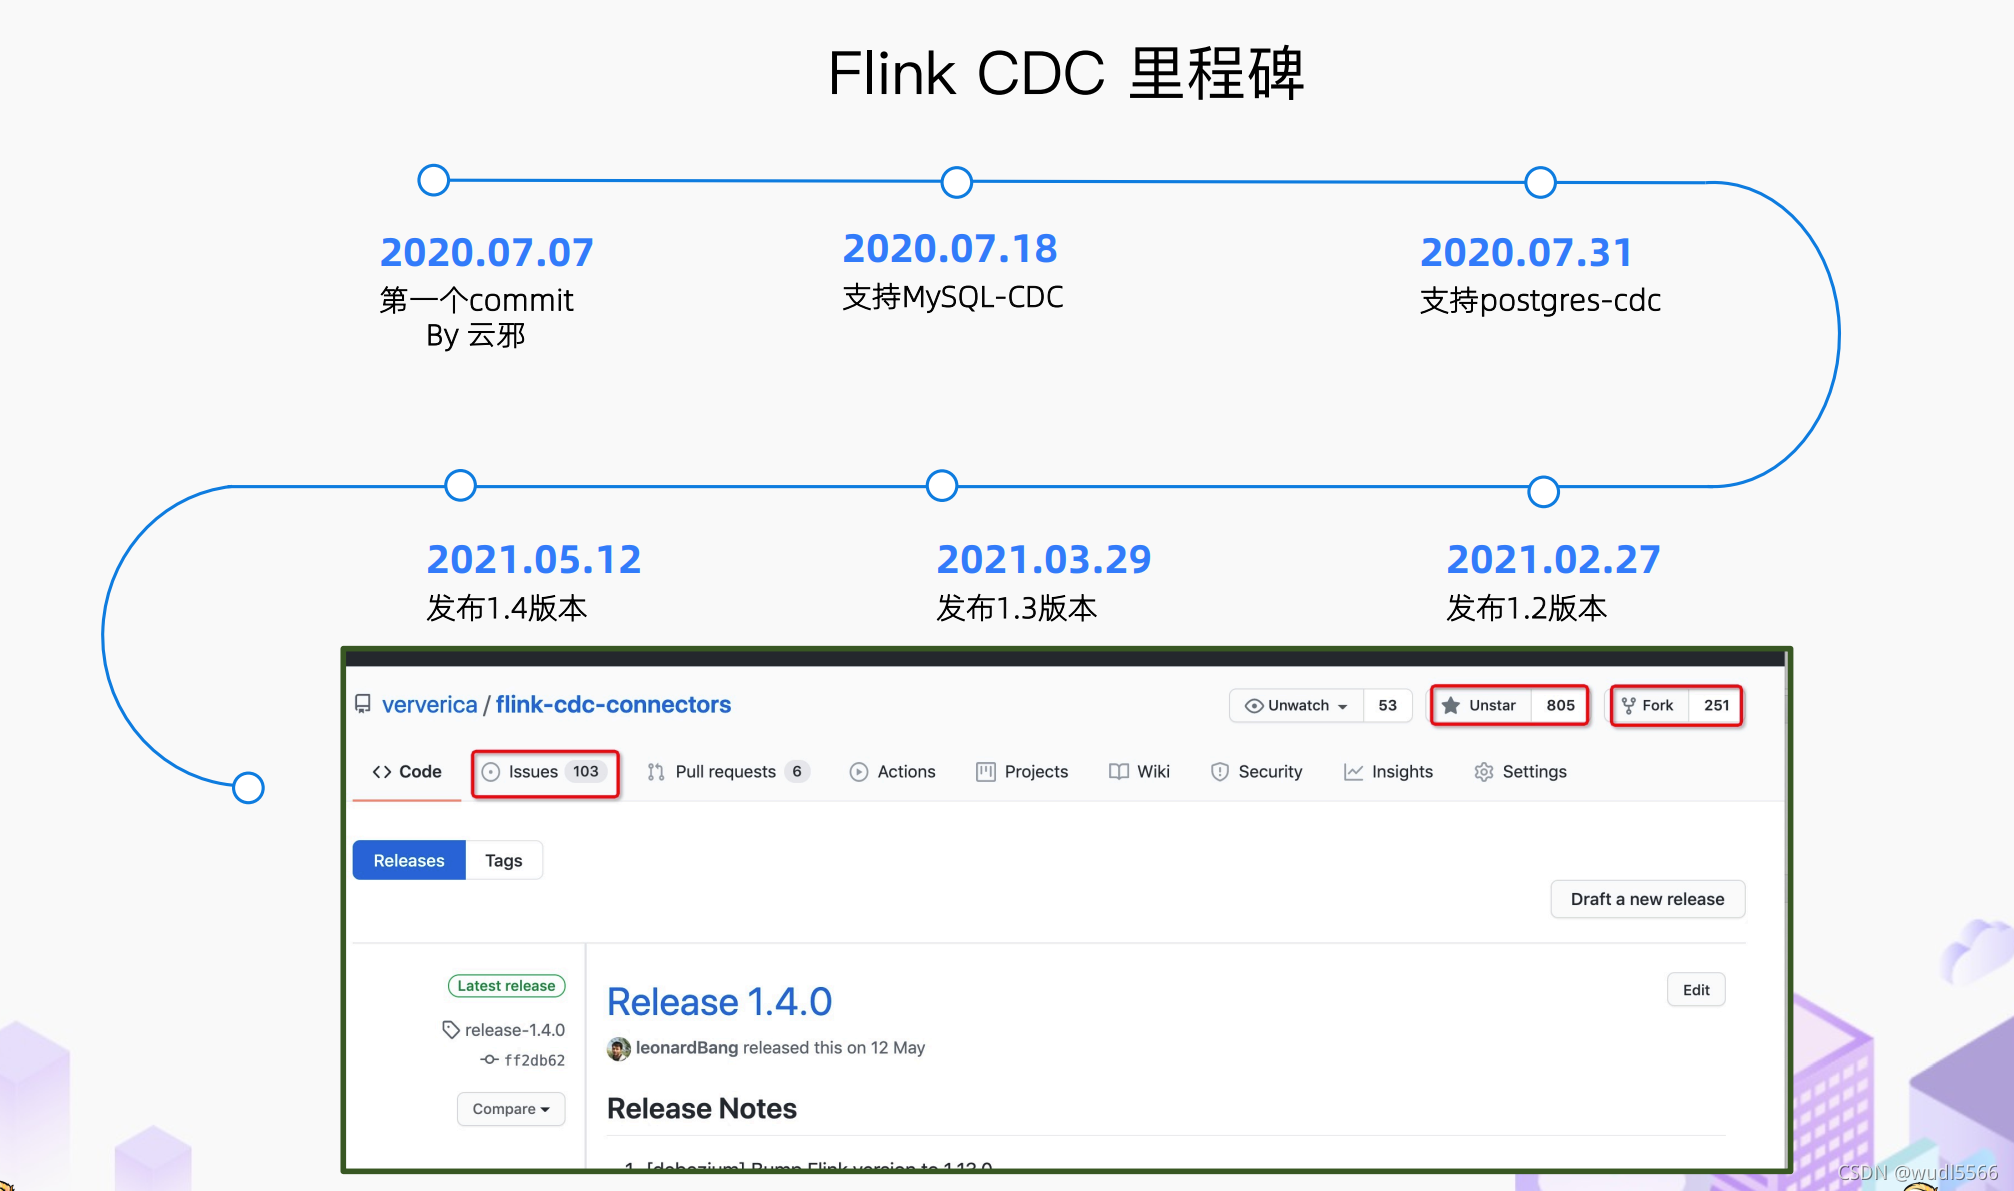Click the 2021.05.12 timeline marker circle

[x=460, y=486]
